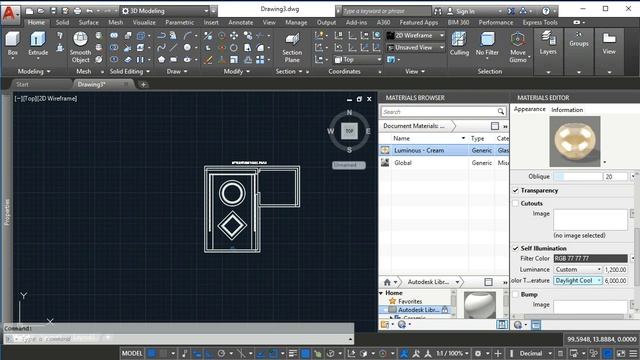Click the Help question mark icon

coord(546,11)
